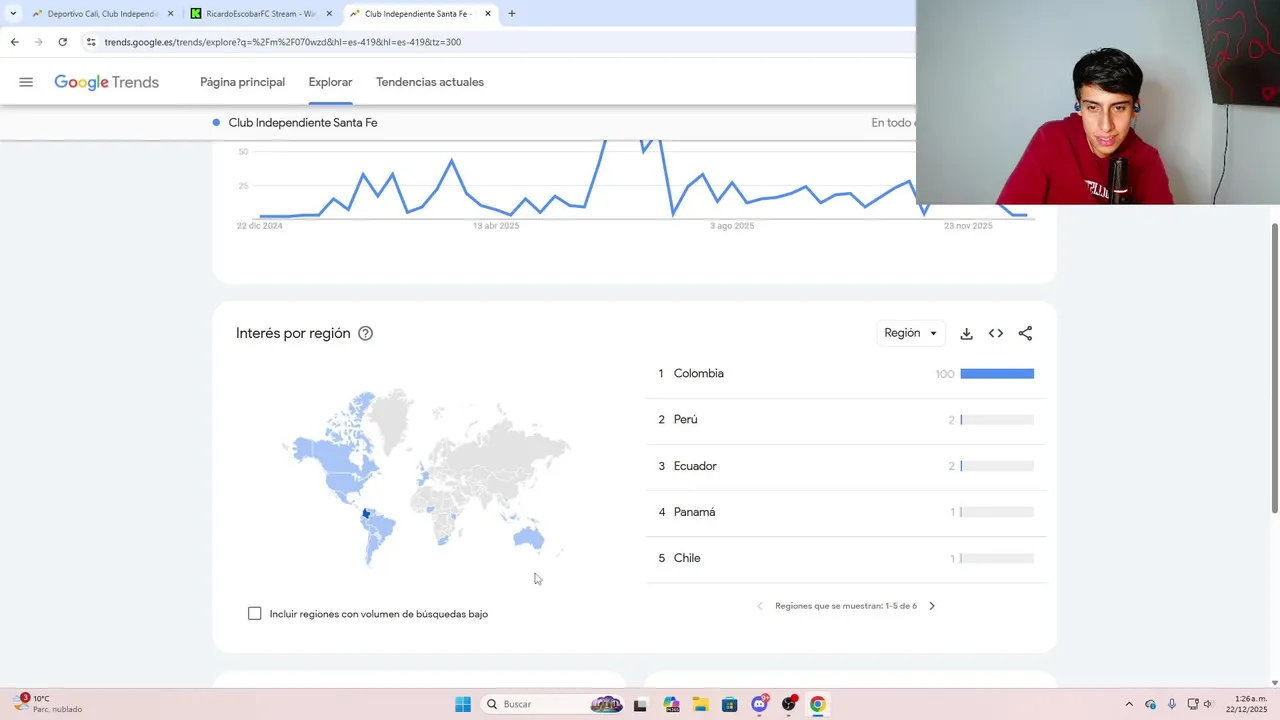Enable Incluir regiones con volumen de búsquedas bajo
Image resolution: width=1280 pixels, height=720 pixels.
(x=255, y=613)
